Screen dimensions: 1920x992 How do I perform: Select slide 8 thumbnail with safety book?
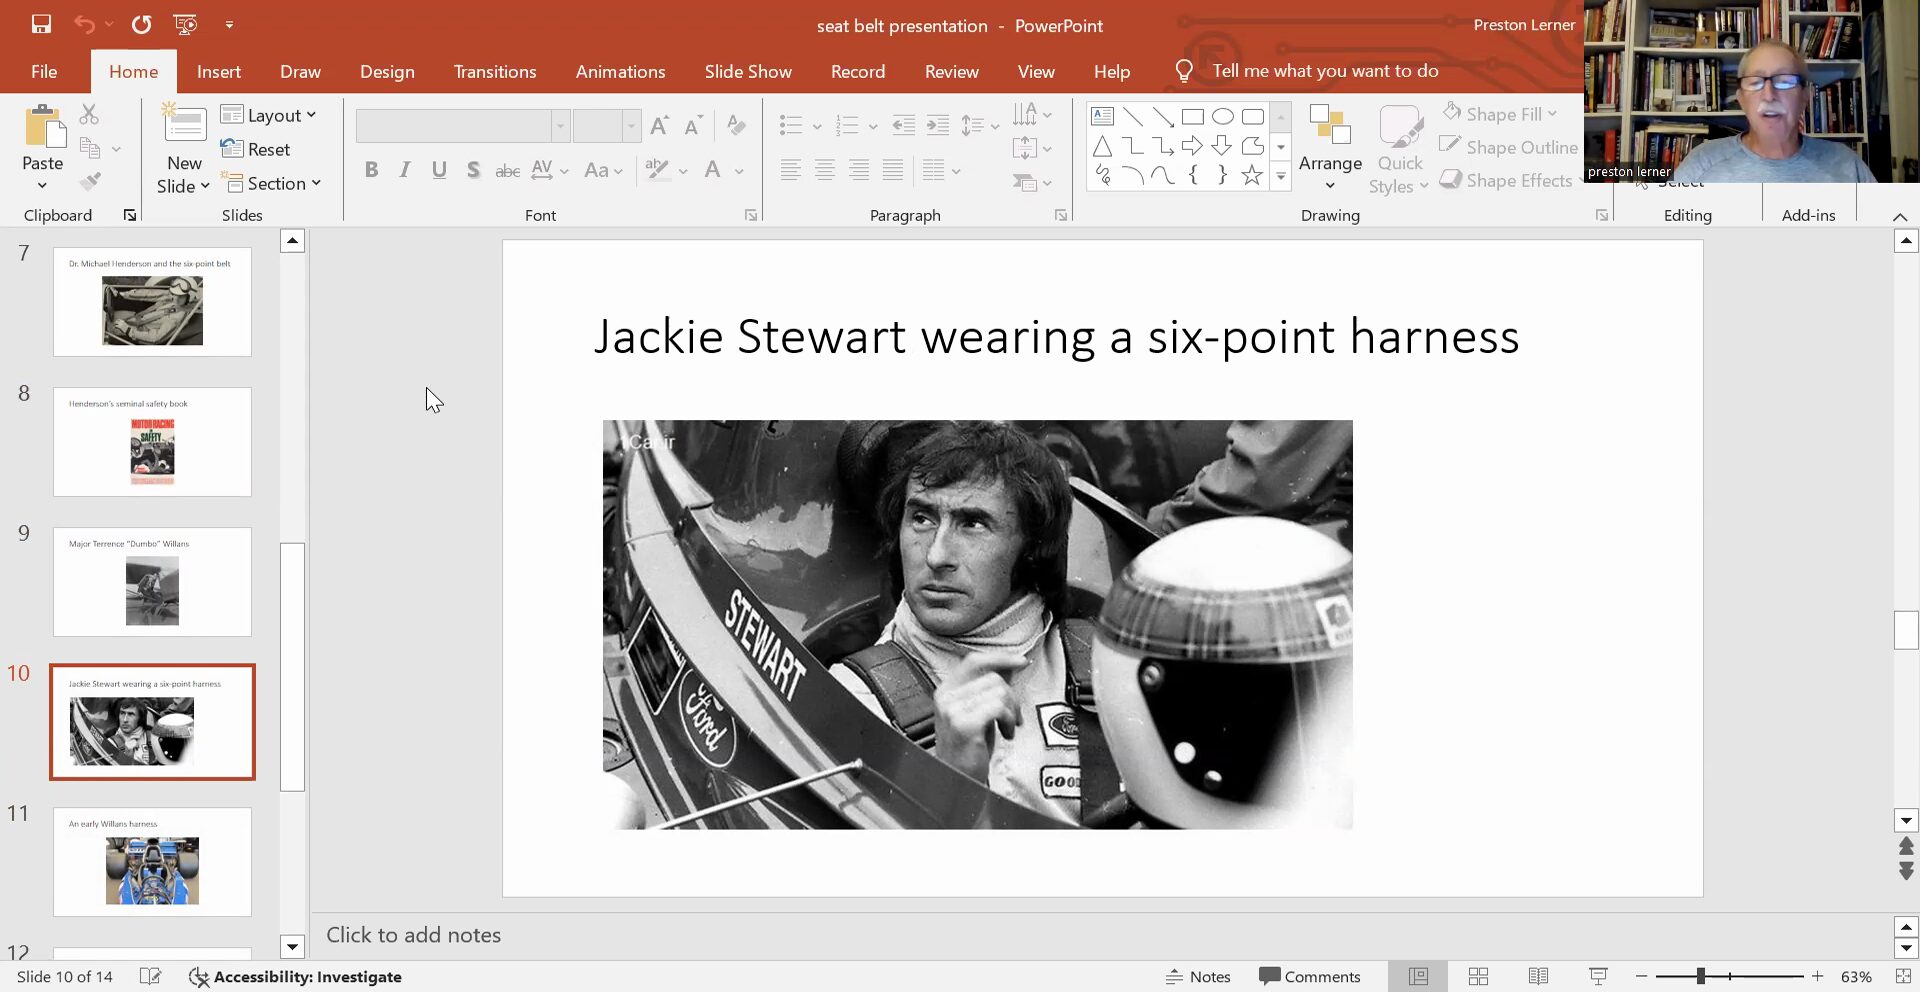152,442
